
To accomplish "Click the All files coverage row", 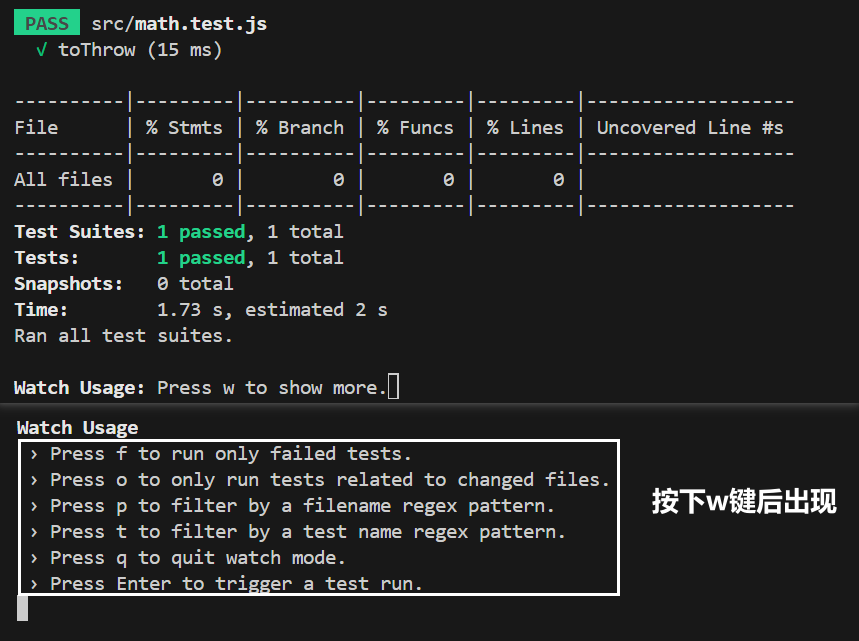I will click(63, 180).
